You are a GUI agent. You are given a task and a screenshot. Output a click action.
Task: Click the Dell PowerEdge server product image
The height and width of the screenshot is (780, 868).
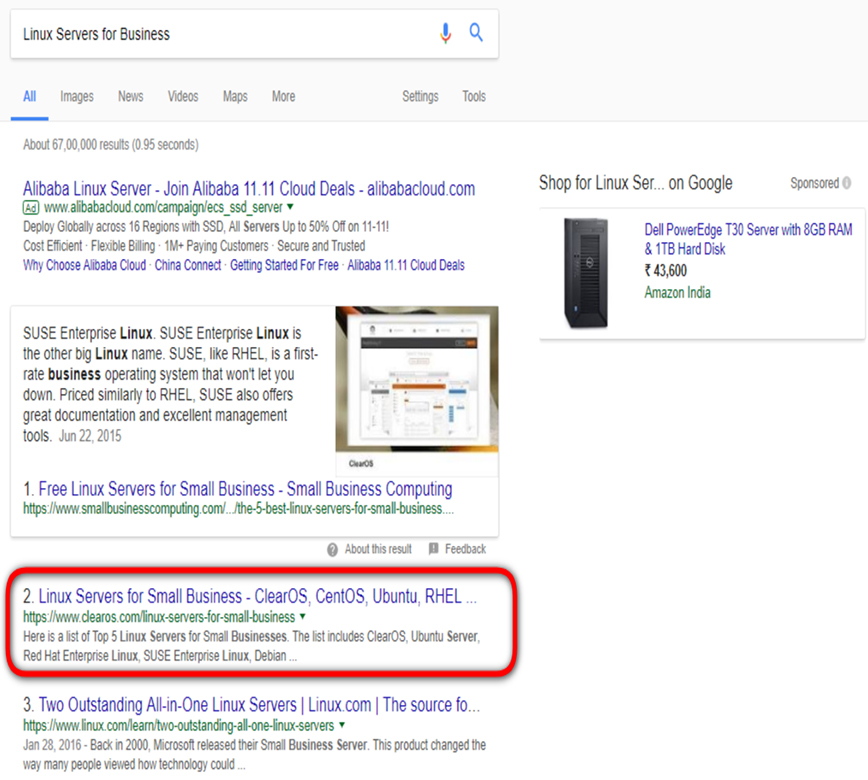[586, 273]
